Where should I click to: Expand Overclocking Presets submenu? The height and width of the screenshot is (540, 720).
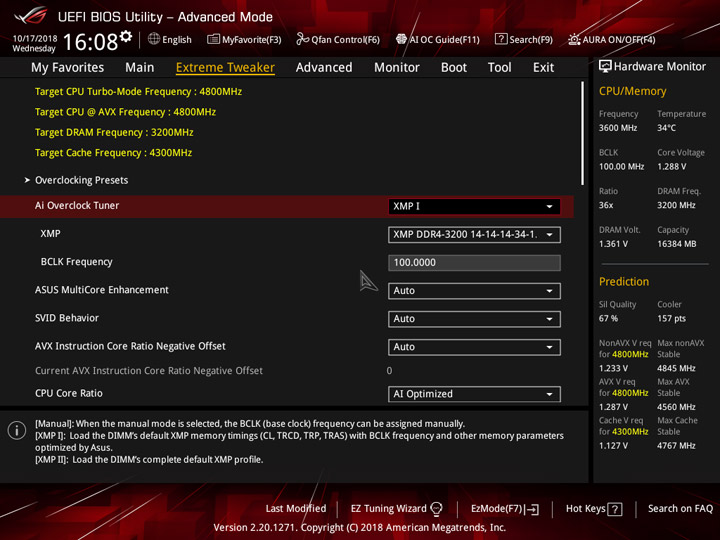pos(81,180)
